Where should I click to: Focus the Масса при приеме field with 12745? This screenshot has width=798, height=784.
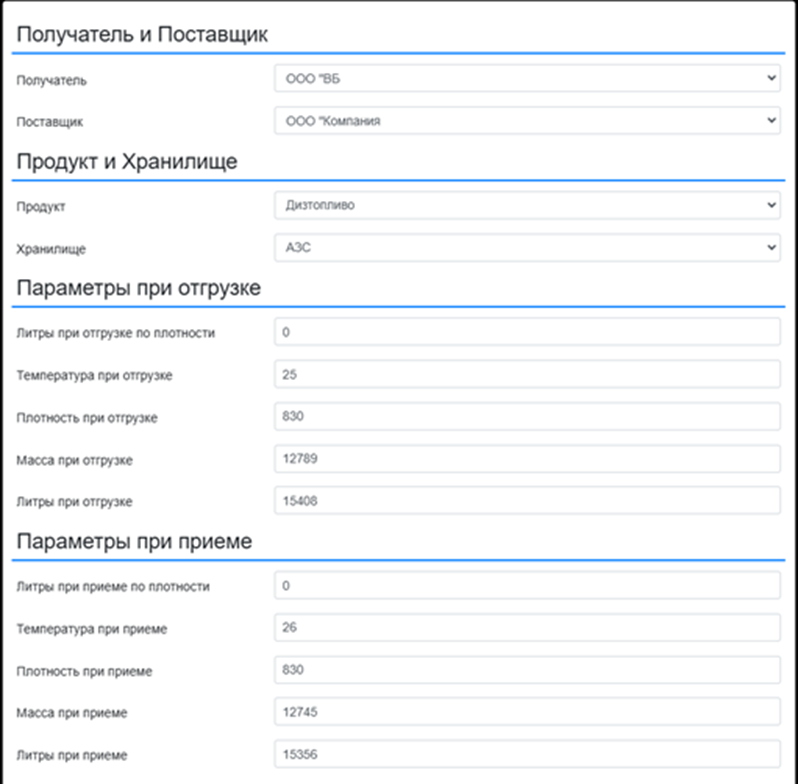[527, 712]
